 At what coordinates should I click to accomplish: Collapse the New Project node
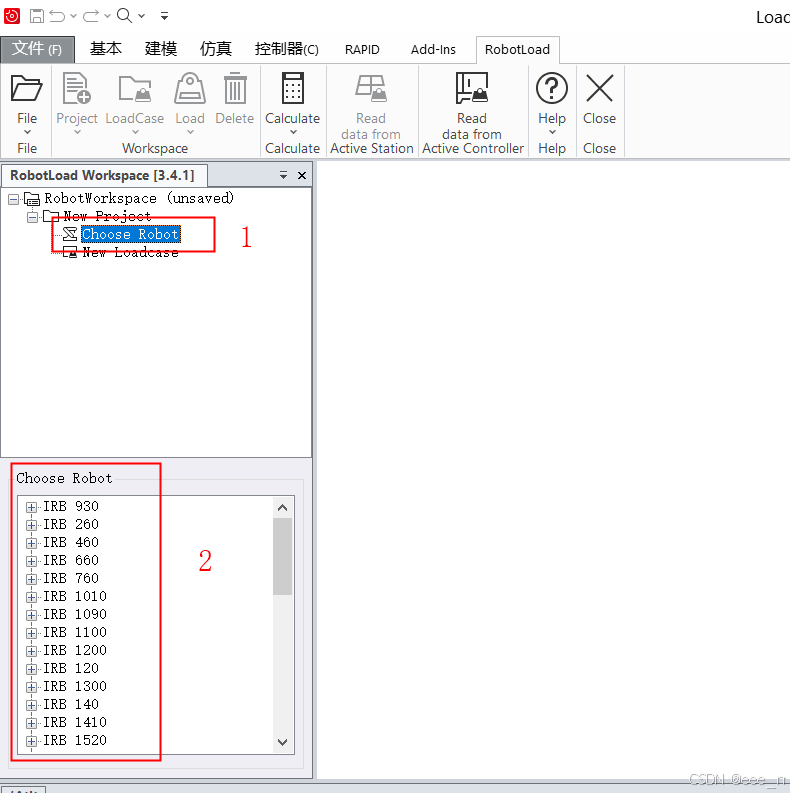click(x=32, y=217)
